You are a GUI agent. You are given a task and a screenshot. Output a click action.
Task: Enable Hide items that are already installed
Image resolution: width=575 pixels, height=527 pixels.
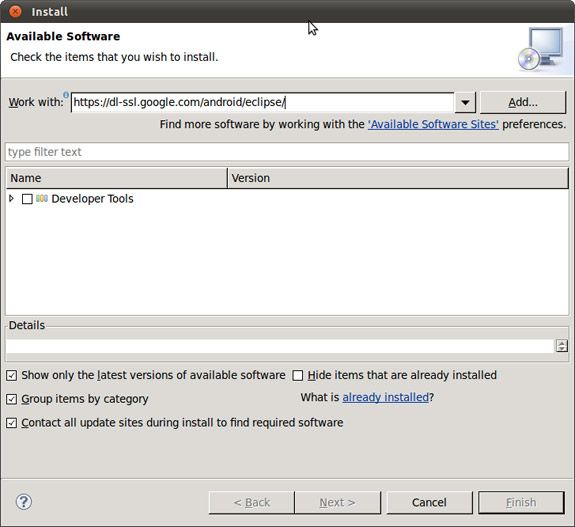[x=297, y=375]
